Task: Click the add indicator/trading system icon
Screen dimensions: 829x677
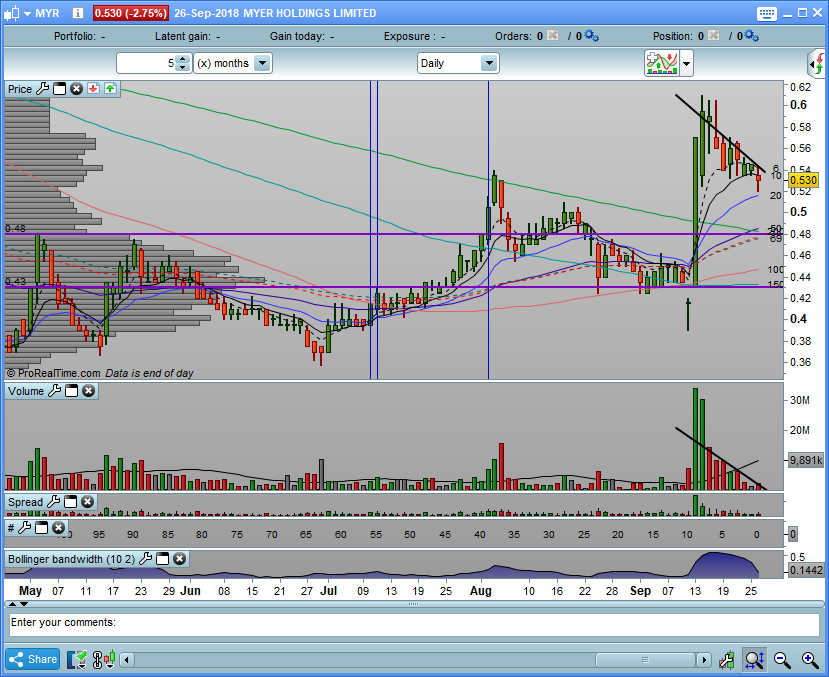Action: pyautogui.click(x=661, y=63)
